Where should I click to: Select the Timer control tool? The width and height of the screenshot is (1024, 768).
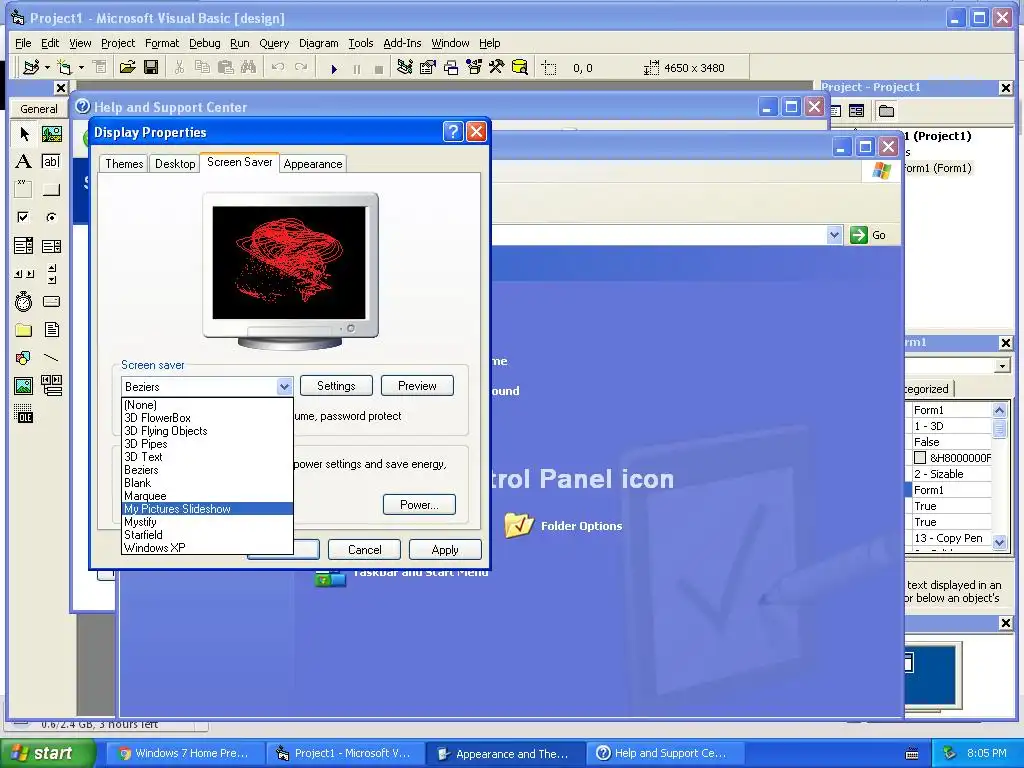tap(24, 302)
